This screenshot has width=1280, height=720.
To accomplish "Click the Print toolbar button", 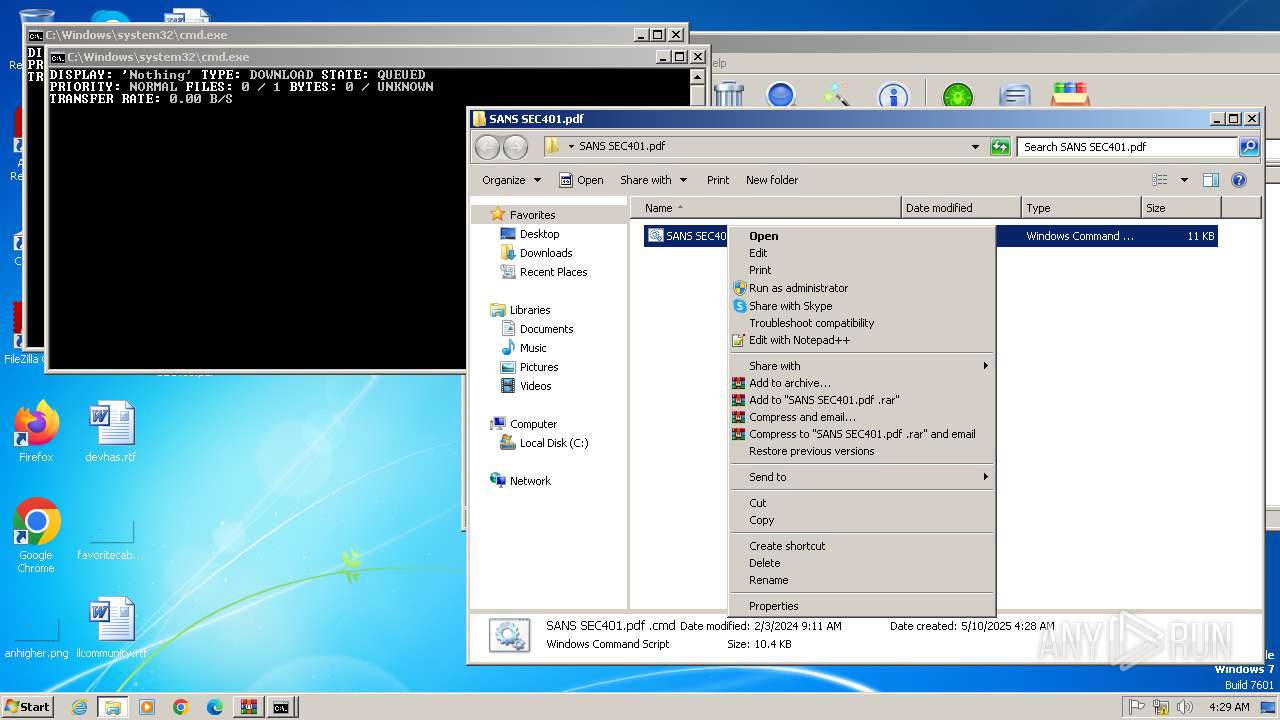I will [718, 180].
